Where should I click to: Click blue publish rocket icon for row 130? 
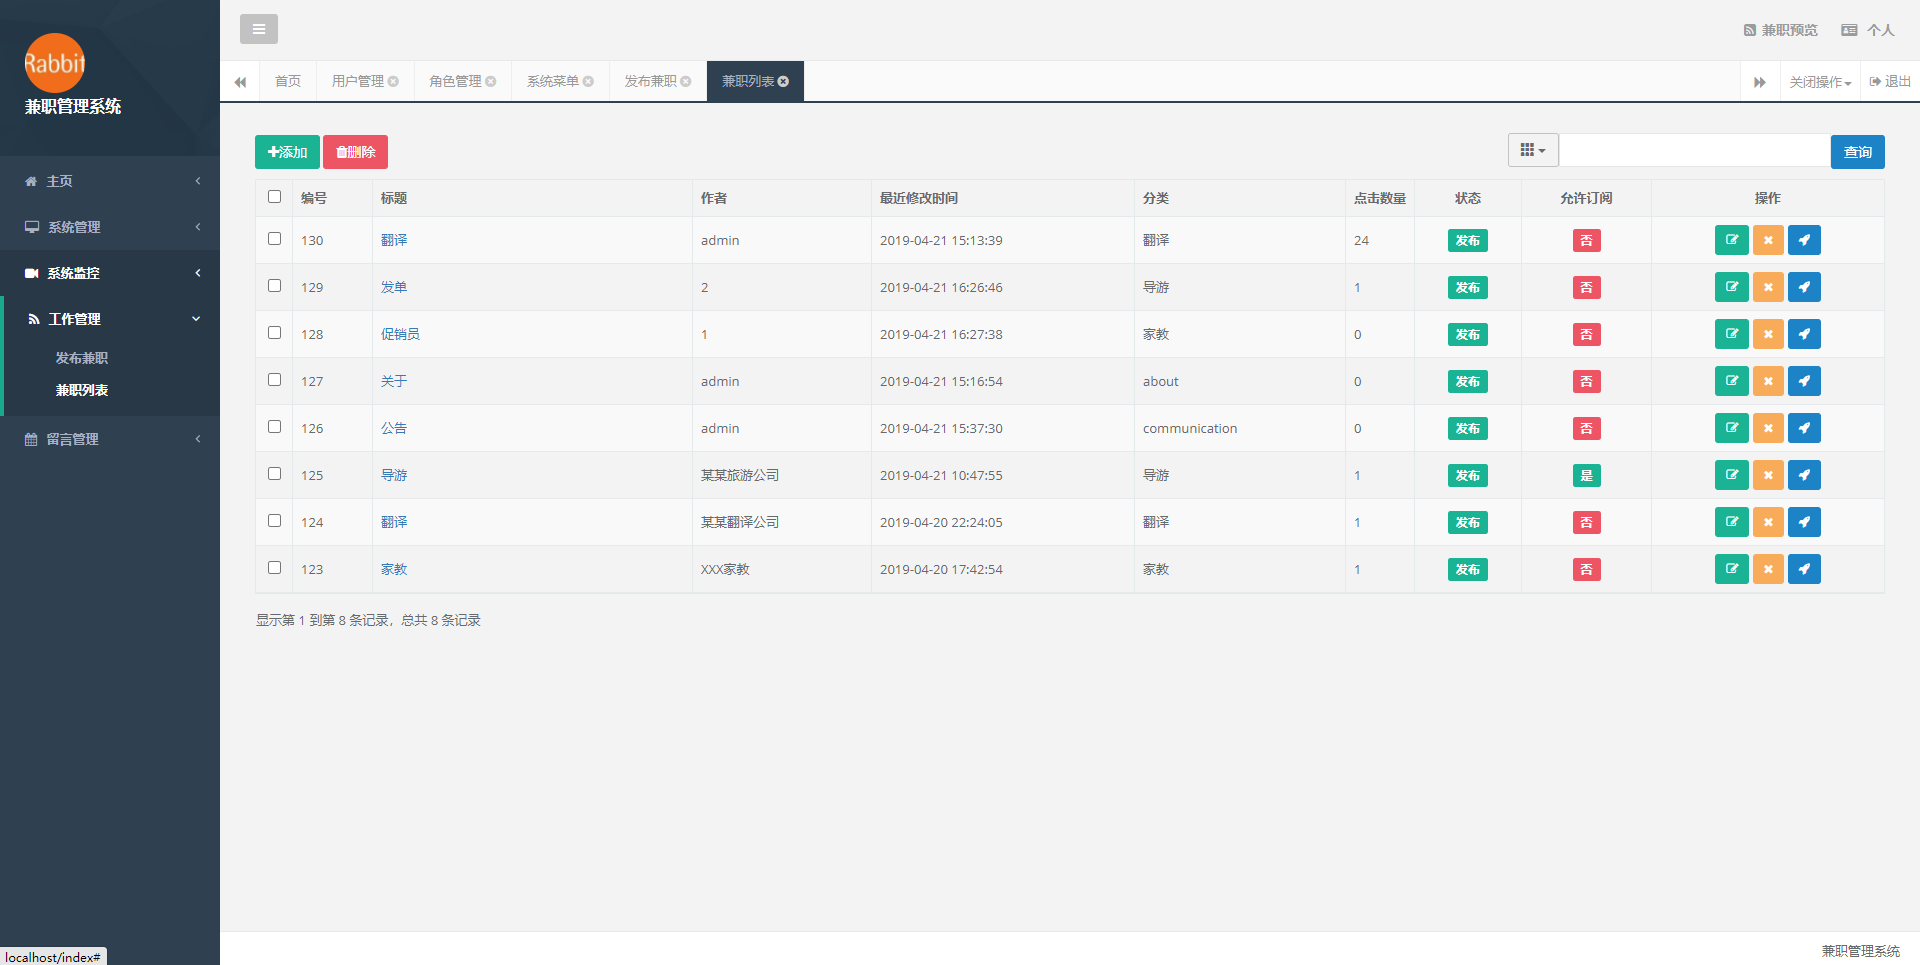click(x=1804, y=240)
